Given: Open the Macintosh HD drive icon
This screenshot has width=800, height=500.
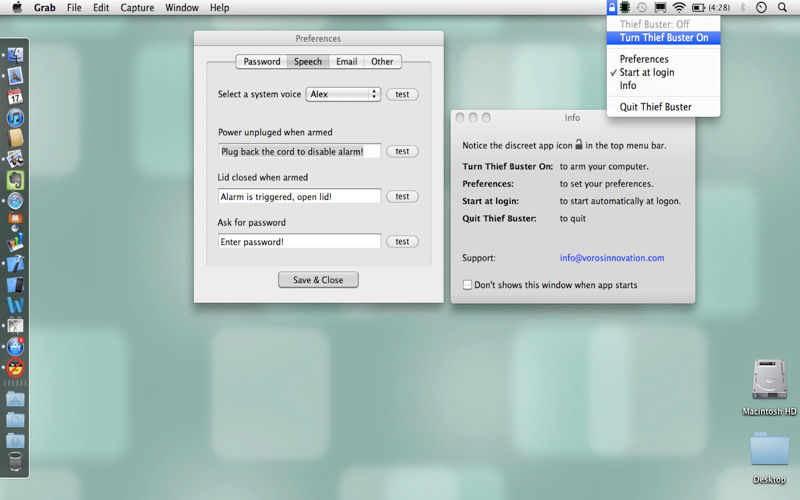Looking at the screenshot, I should [x=769, y=380].
